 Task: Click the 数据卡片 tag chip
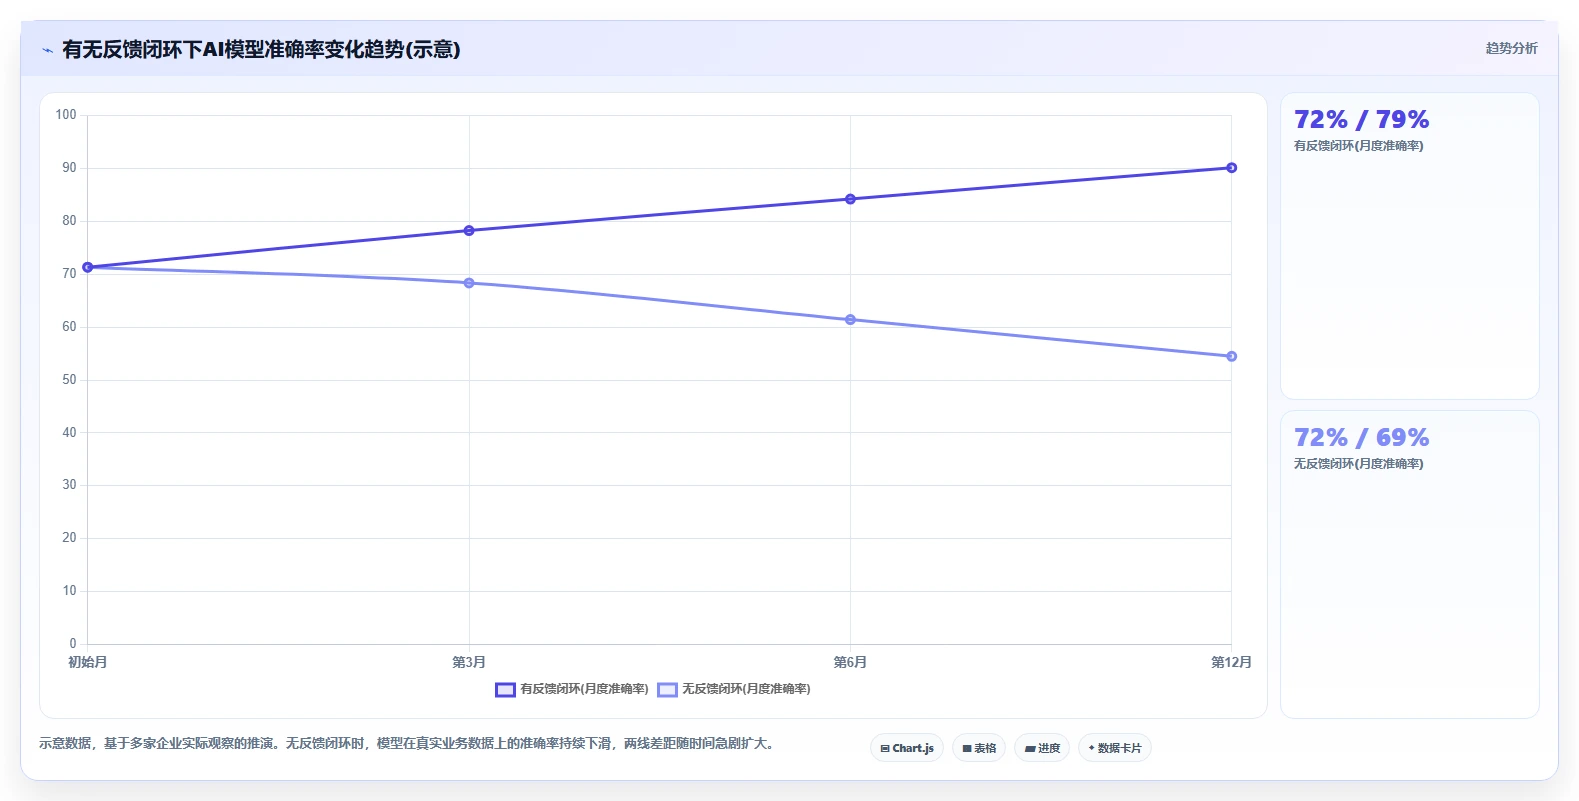(1115, 748)
